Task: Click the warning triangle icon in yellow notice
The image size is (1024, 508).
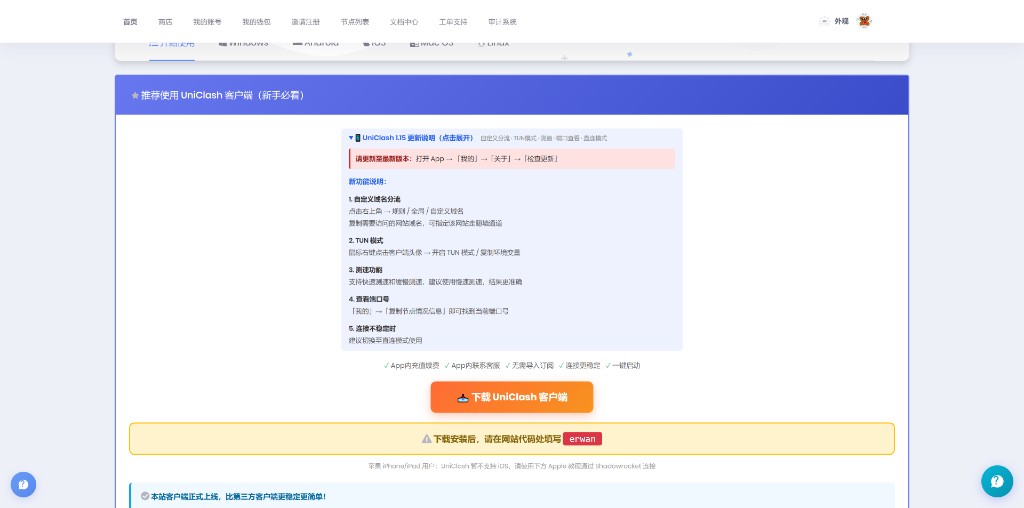Action: (426, 439)
